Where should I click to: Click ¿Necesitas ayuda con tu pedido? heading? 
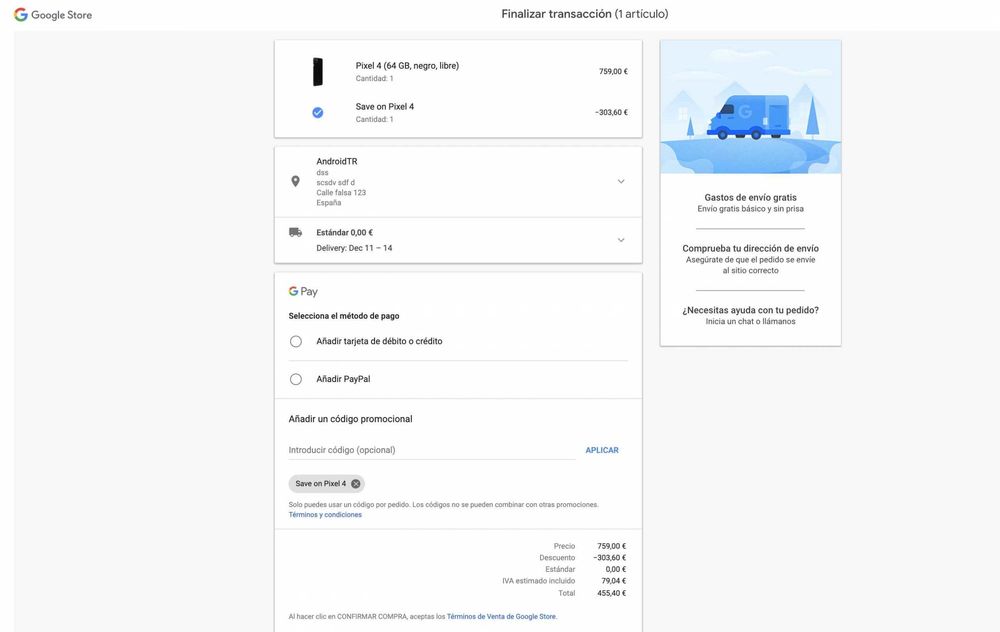tap(750, 310)
